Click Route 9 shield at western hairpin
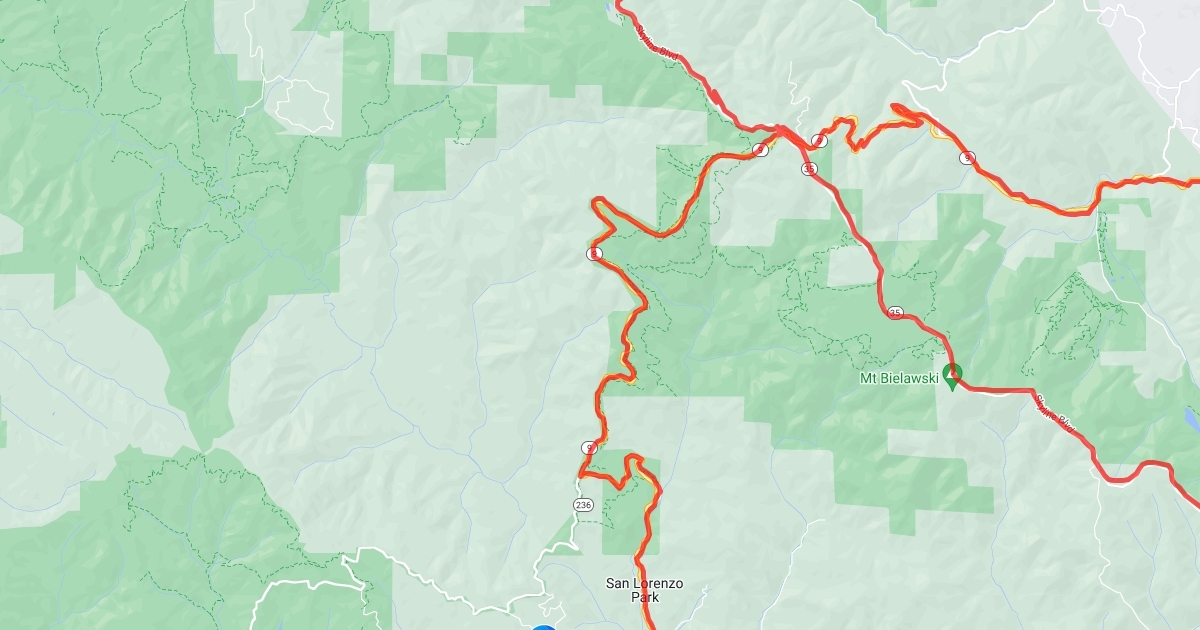The height and width of the screenshot is (630, 1200). coord(594,254)
